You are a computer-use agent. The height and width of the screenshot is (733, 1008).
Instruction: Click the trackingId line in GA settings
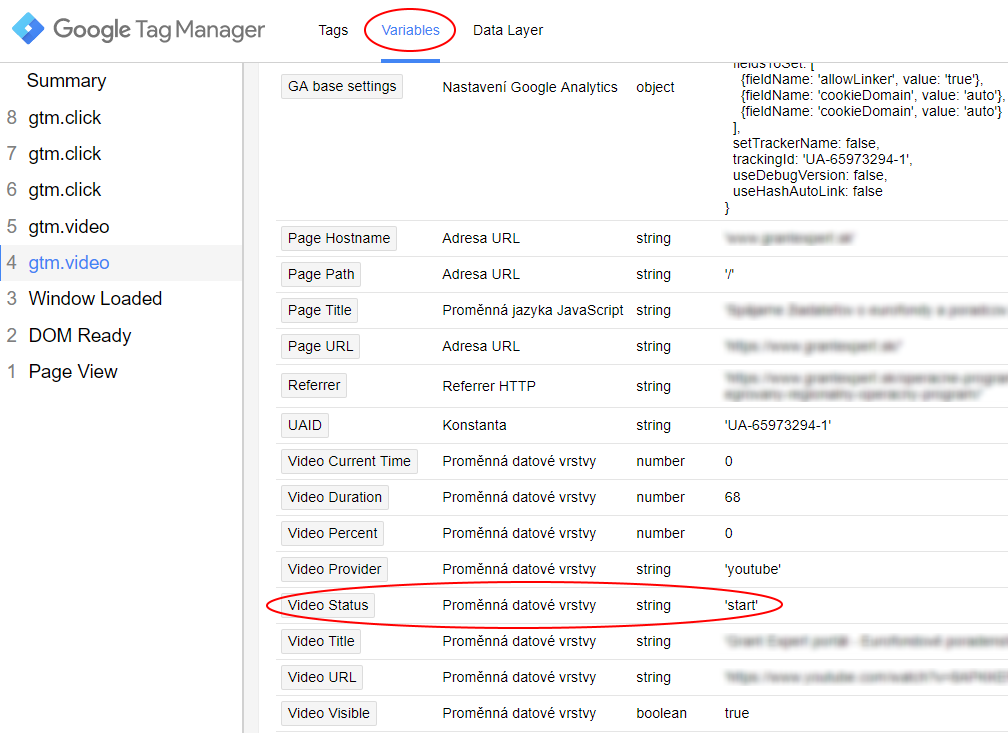[x=822, y=159]
